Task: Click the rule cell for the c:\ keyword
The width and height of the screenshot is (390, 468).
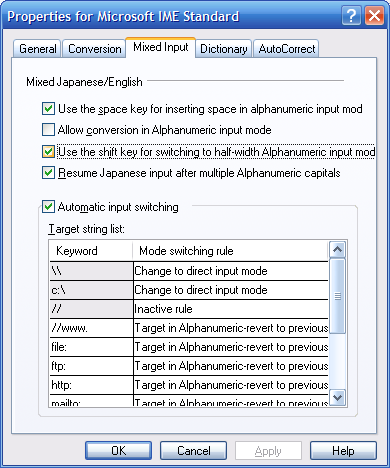Action: pos(231,290)
